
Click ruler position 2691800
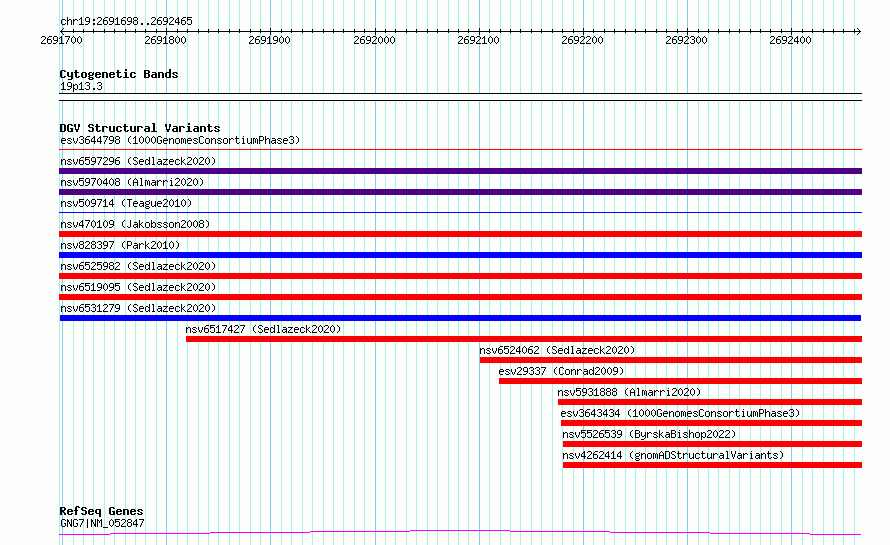point(165,40)
